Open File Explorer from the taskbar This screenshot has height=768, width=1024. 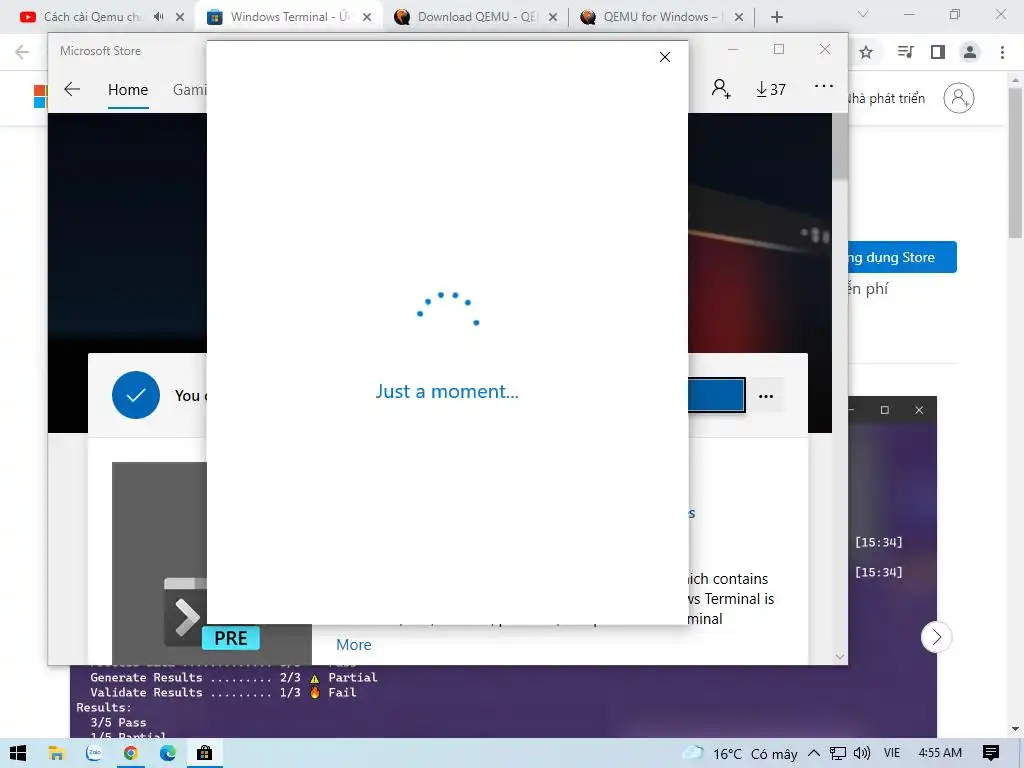pos(57,754)
